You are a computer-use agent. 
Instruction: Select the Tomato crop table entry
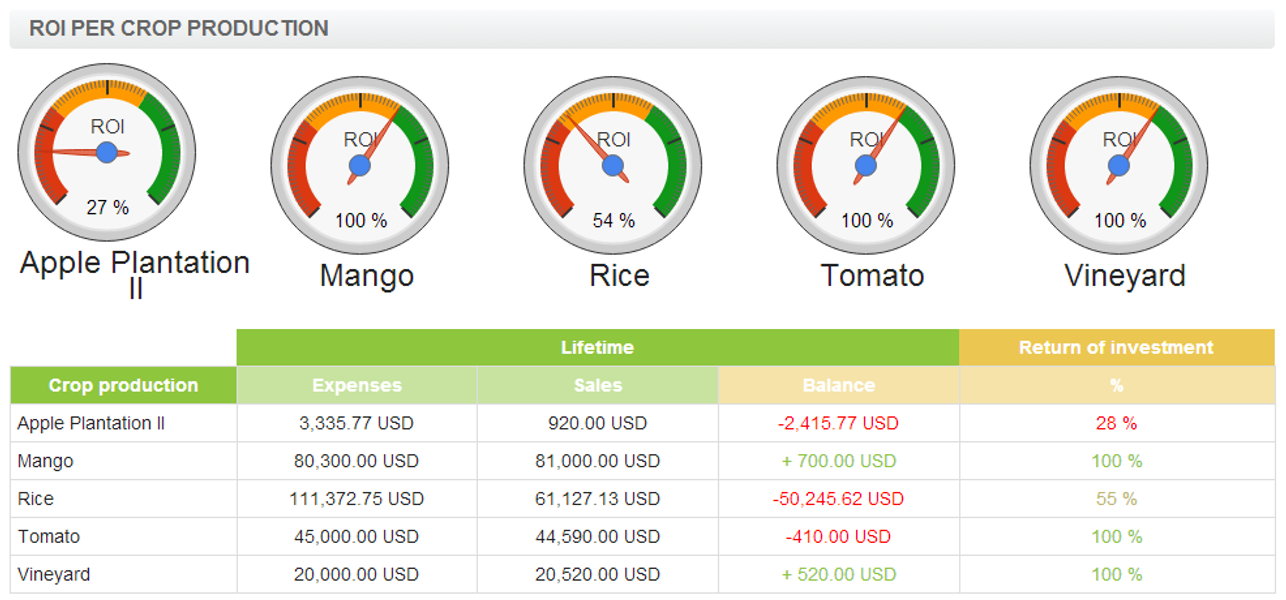[49, 537]
